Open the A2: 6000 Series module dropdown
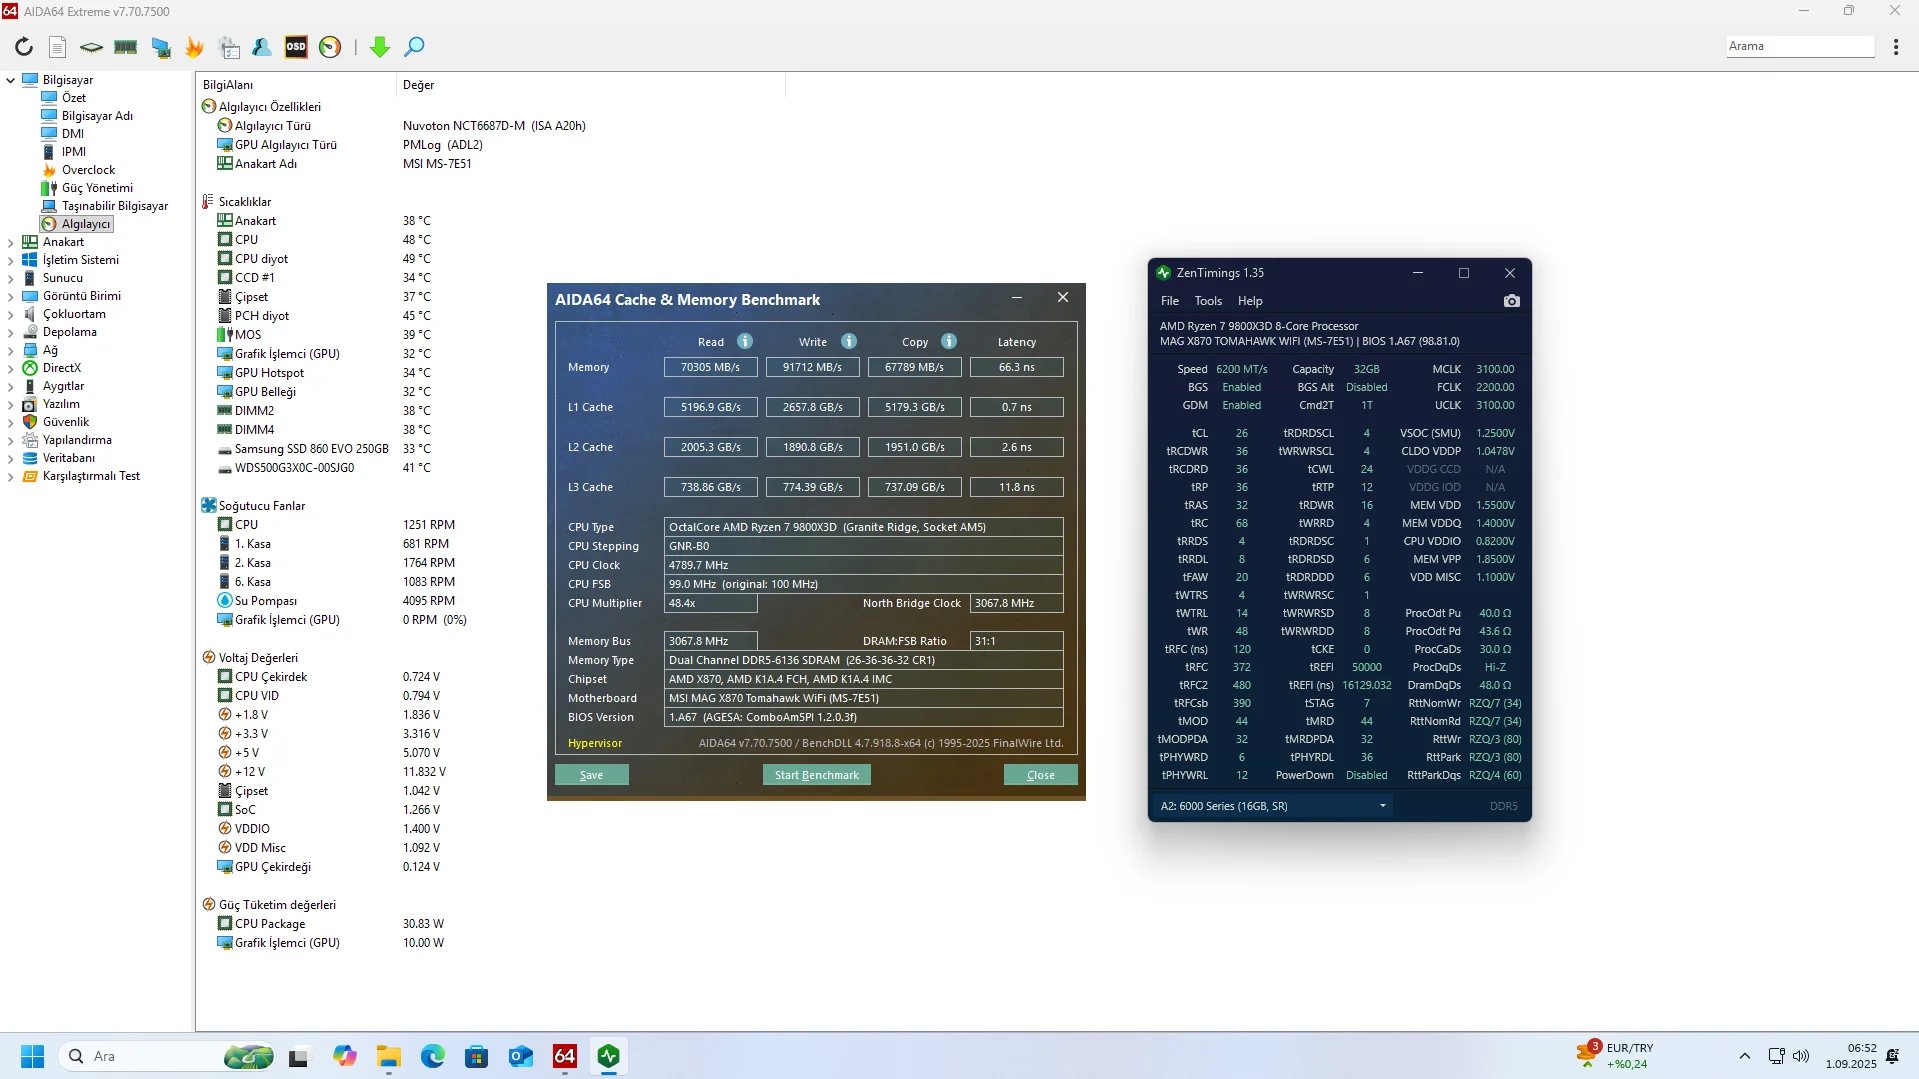This screenshot has width=1919, height=1079. (1272, 806)
